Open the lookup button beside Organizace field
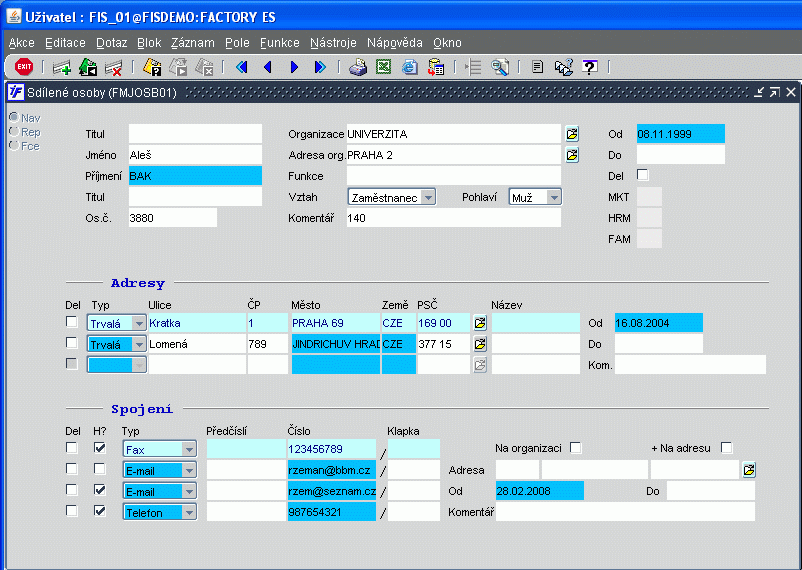Image resolution: width=802 pixels, height=570 pixels. click(x=572, y=134)
